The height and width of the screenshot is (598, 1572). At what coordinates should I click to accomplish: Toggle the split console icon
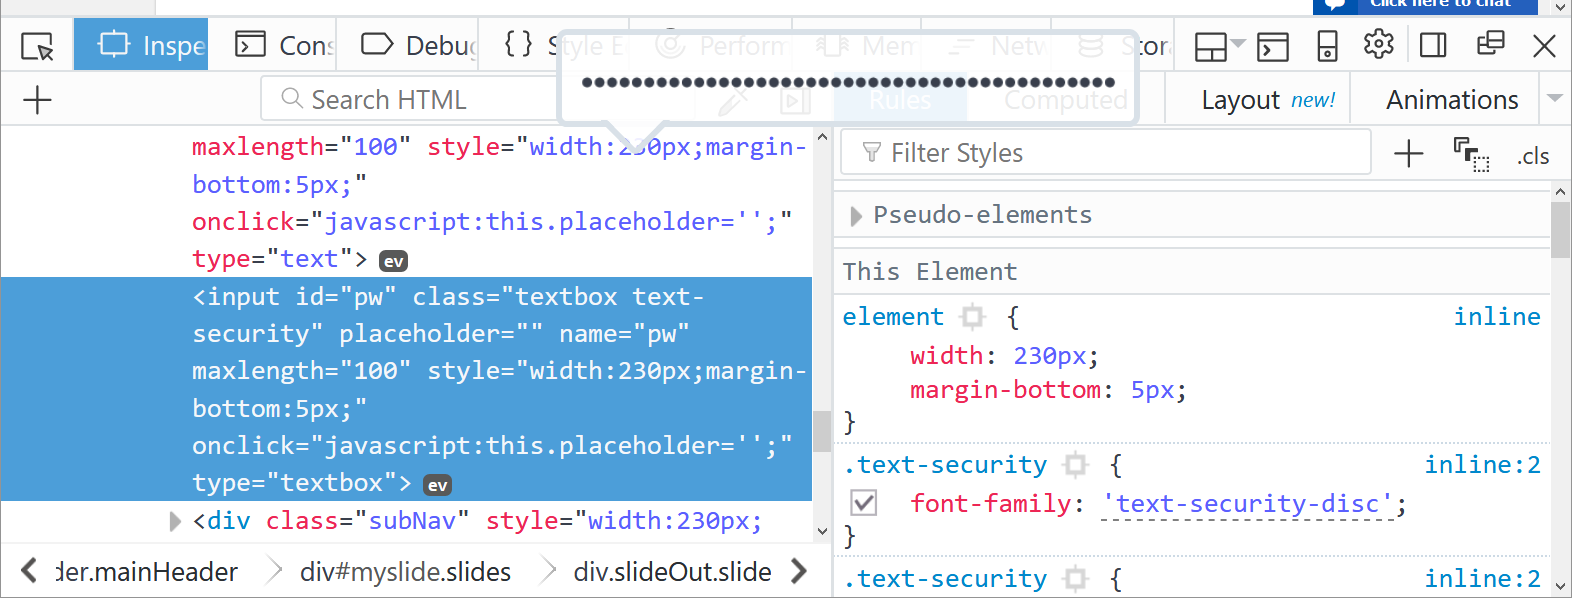(1273, 46)
